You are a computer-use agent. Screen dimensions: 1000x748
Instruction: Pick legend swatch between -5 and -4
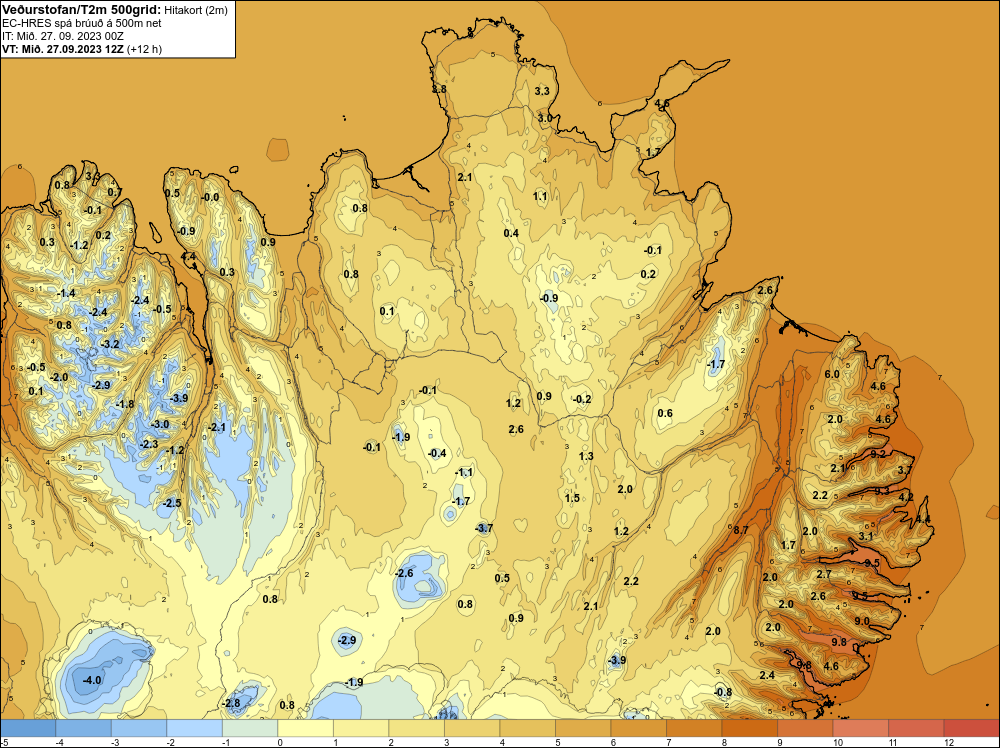pyautogui.click(x=27, y=728)
